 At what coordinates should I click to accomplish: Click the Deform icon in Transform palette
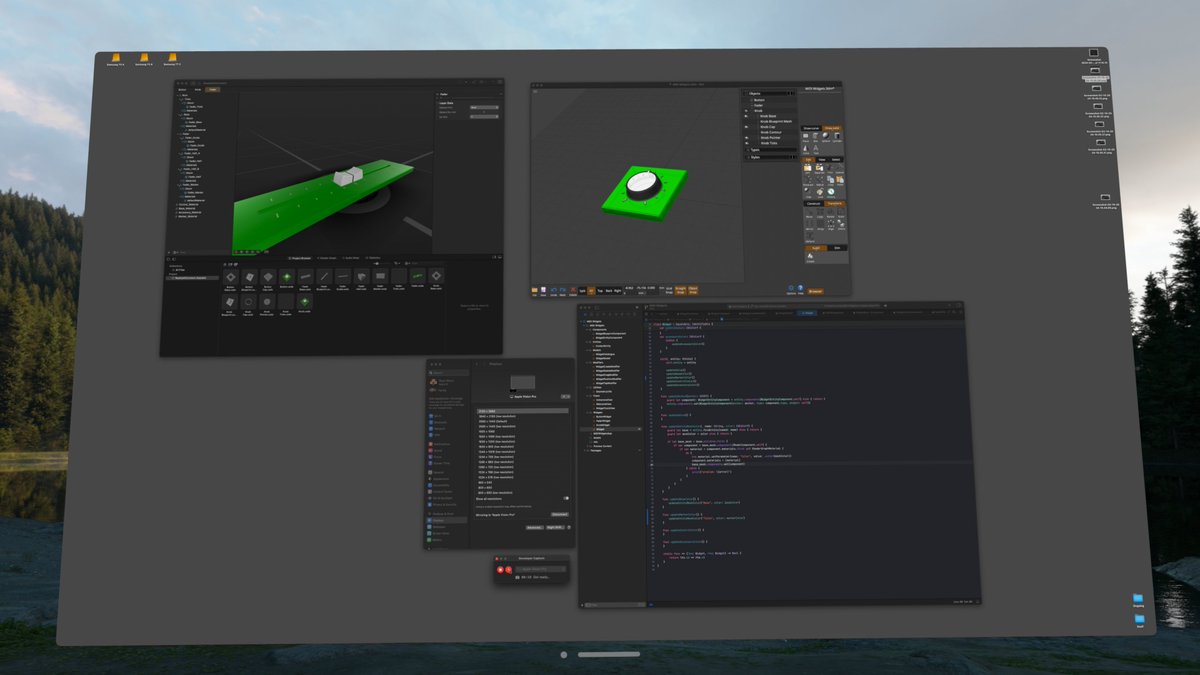(809, 236)
